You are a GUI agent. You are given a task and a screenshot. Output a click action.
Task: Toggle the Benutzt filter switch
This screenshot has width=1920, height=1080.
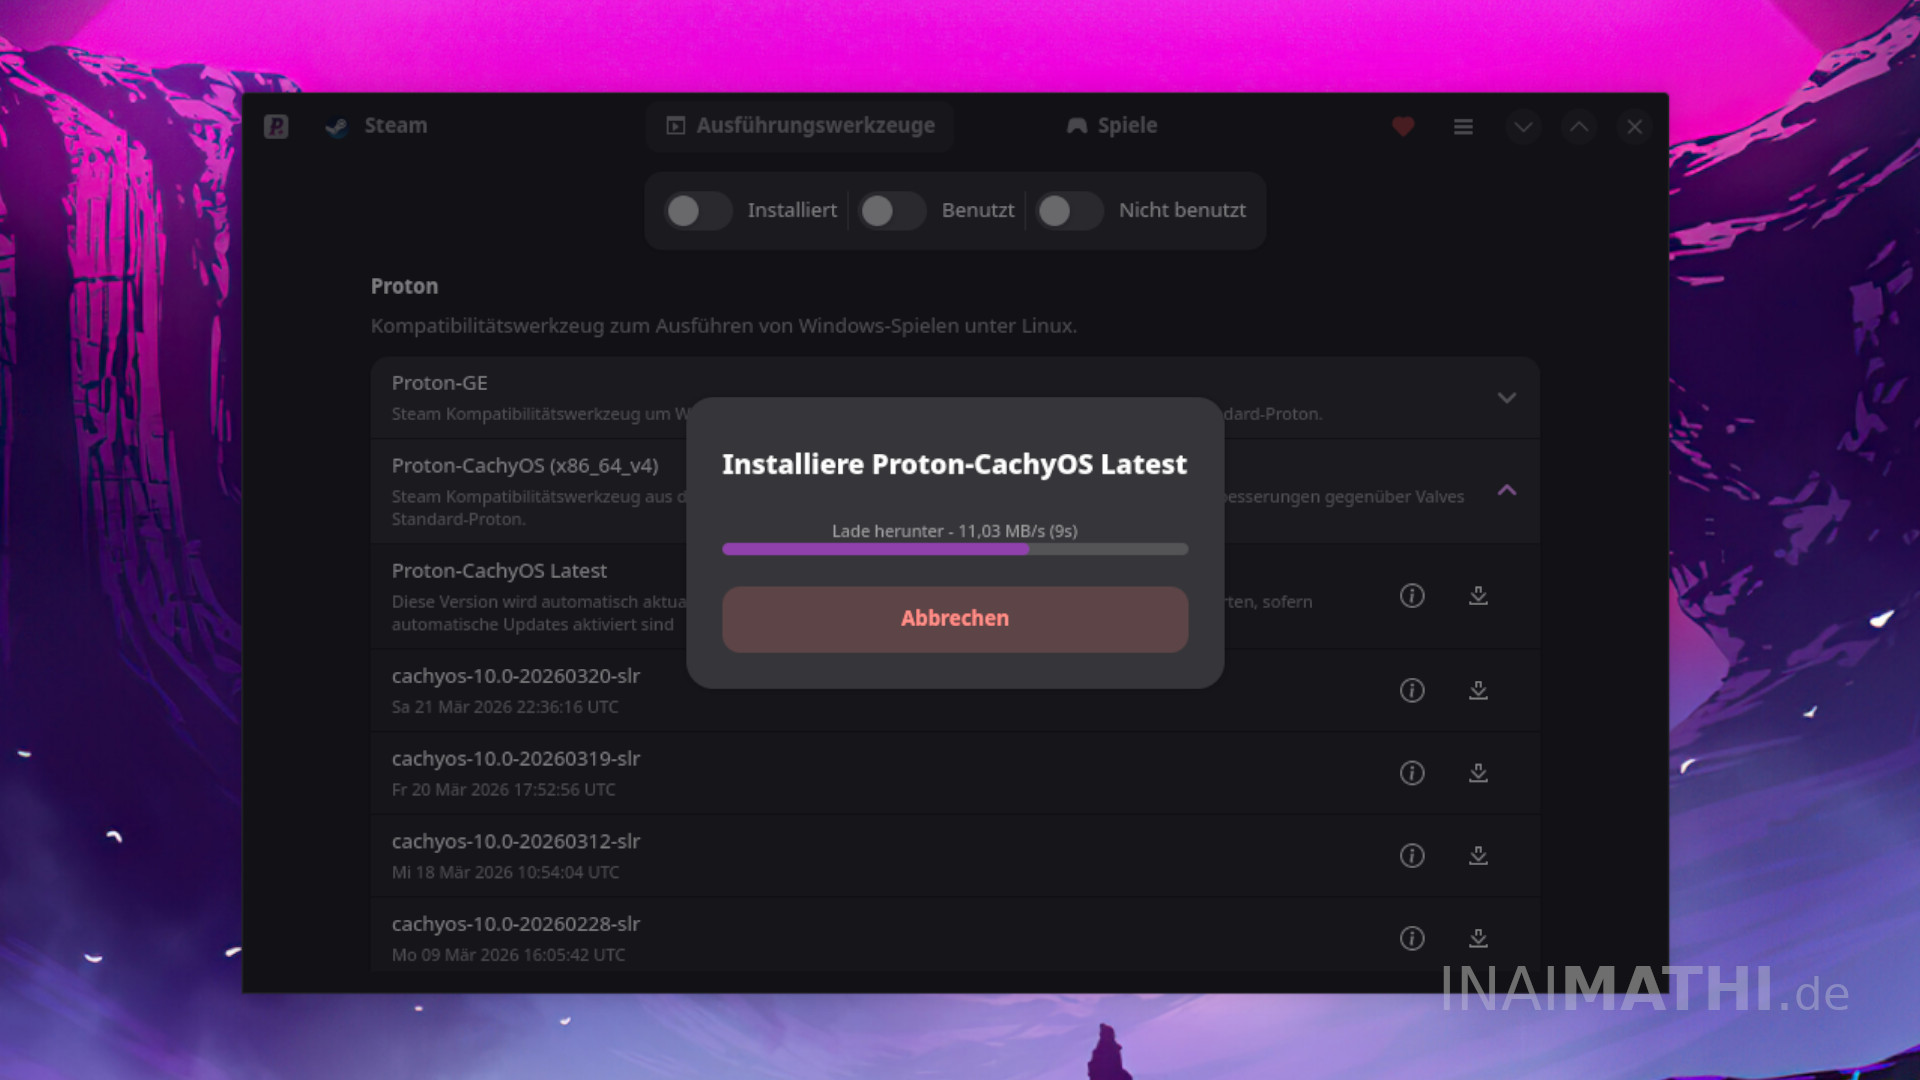(x=892, y=211)
